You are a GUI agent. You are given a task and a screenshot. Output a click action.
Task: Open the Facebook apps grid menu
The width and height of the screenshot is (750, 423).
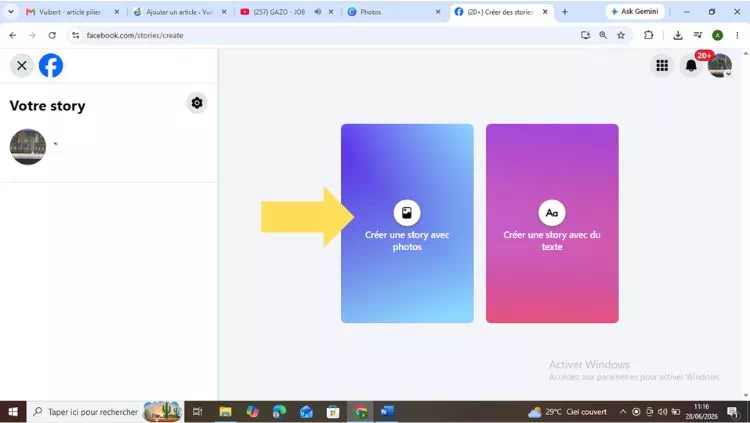click(662, 66)
